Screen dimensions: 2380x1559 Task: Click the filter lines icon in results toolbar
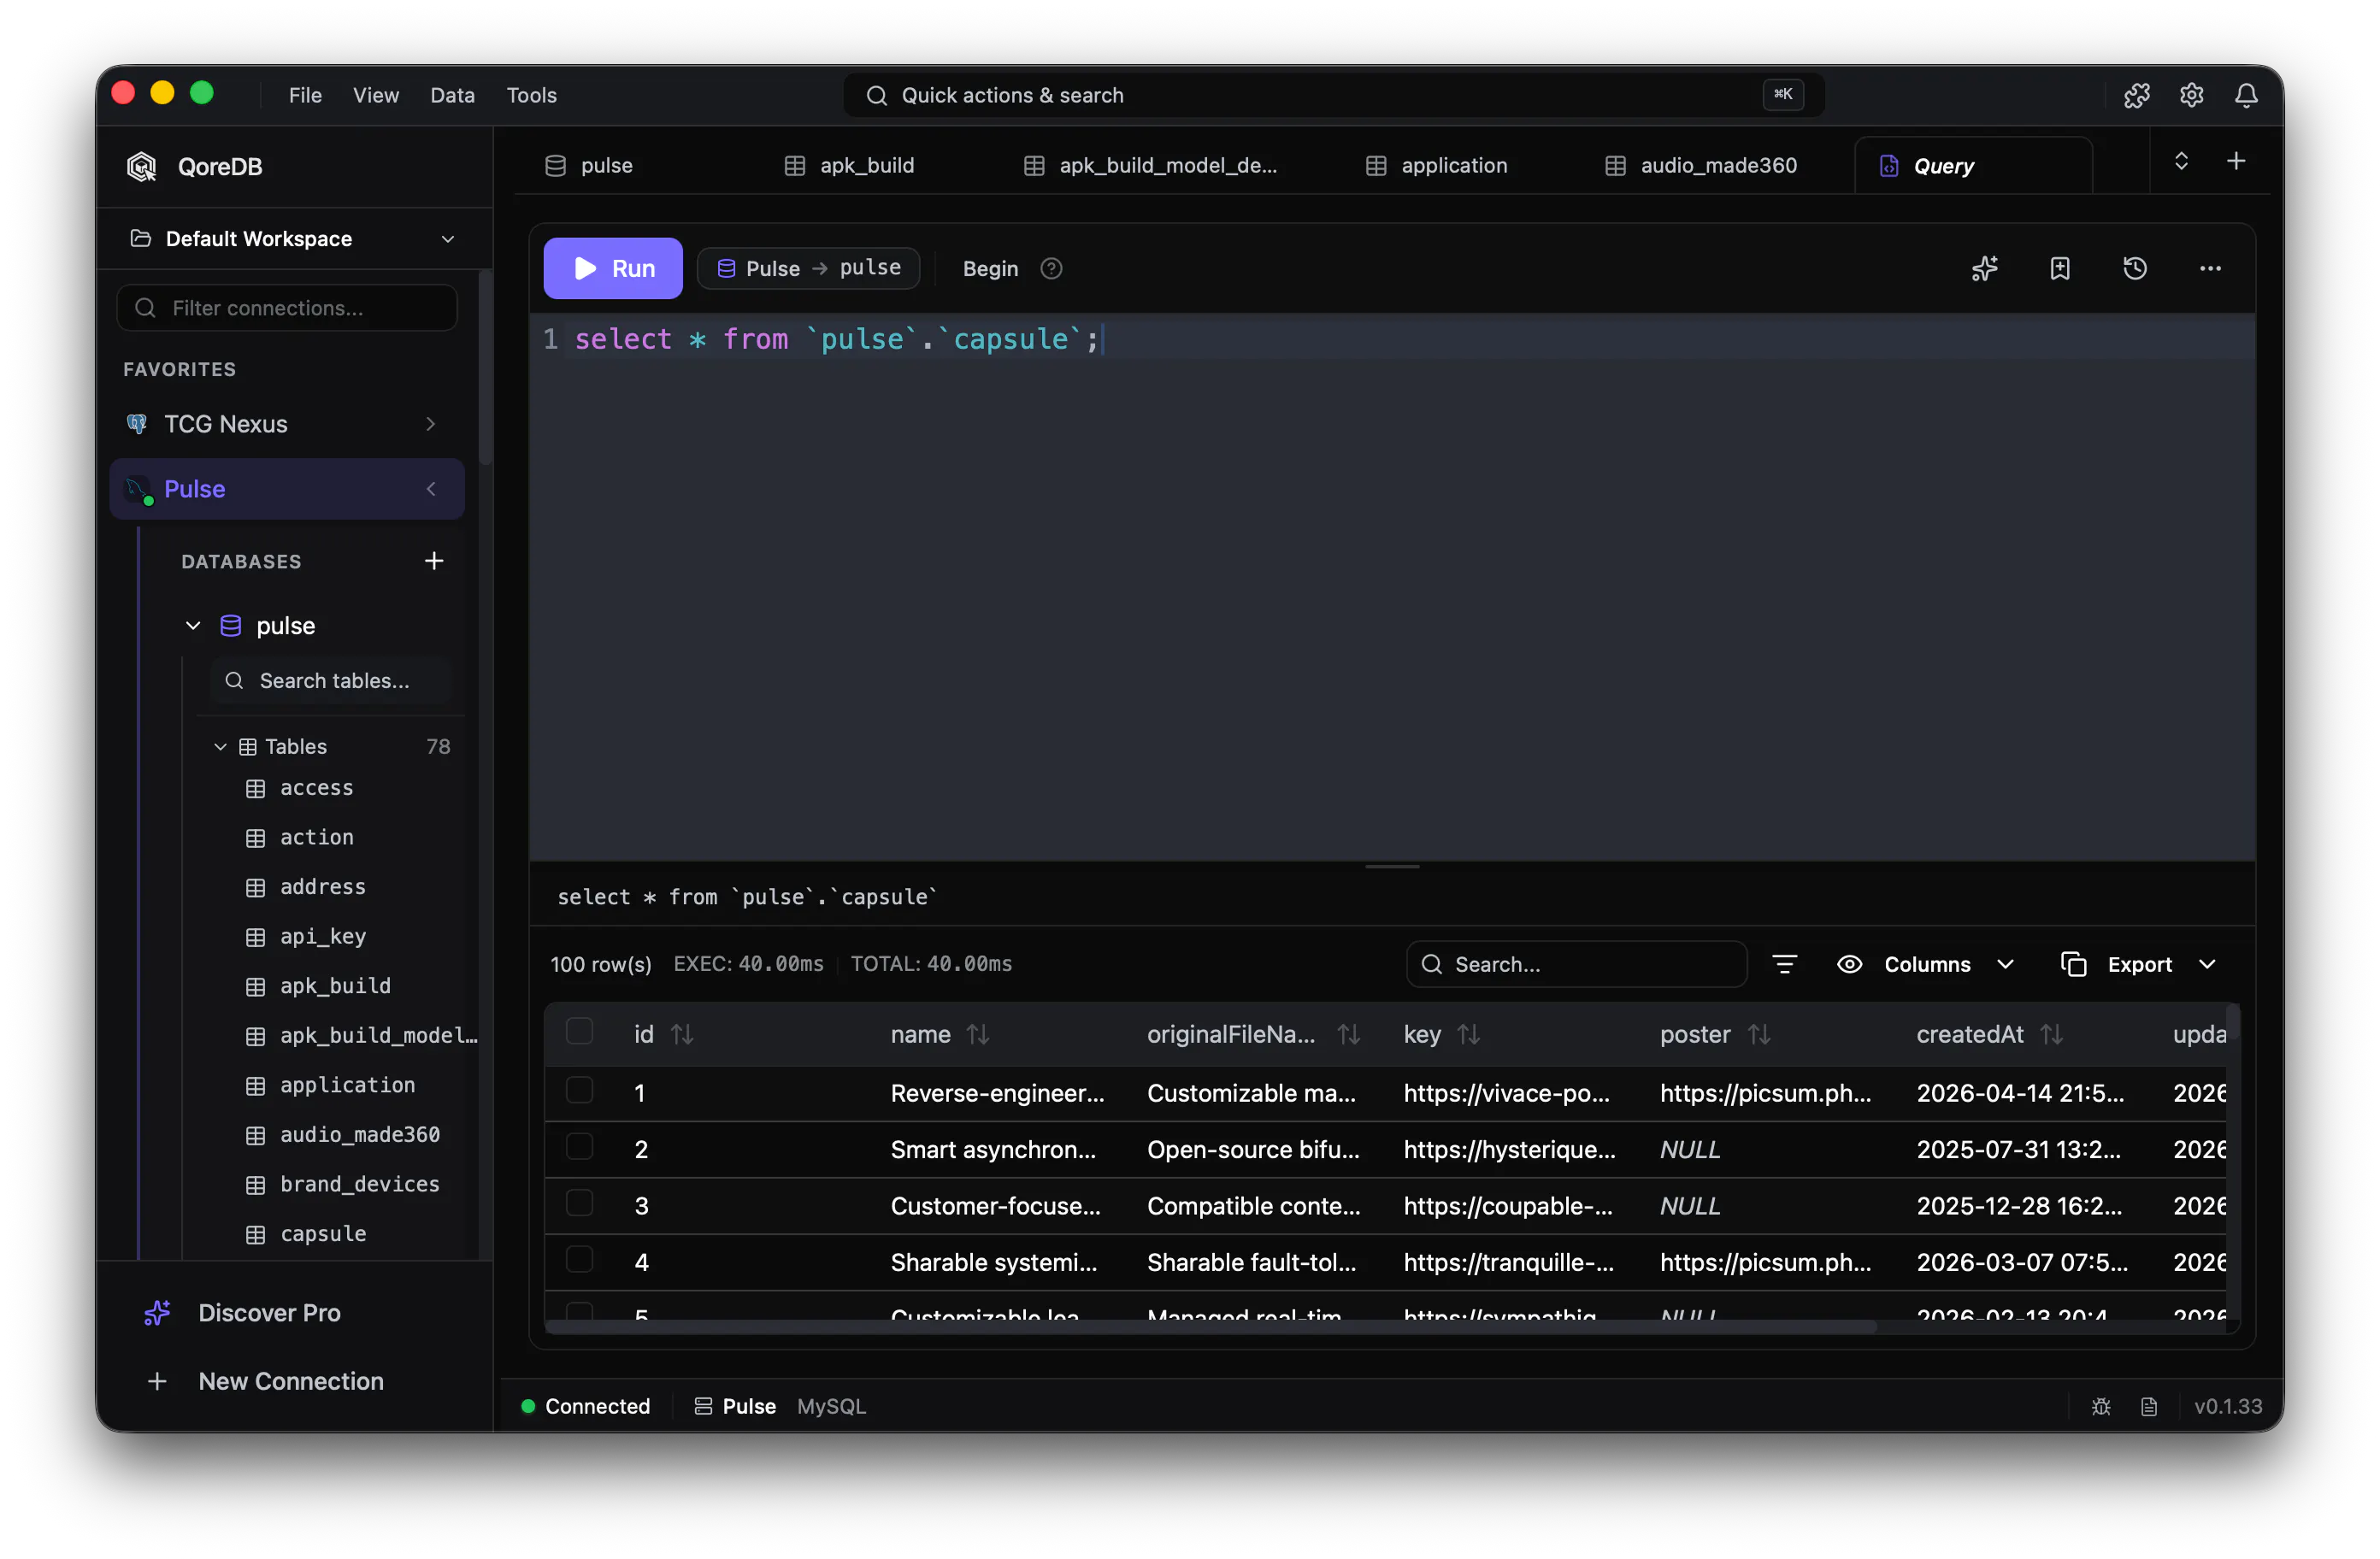[x=1785, y=964]
